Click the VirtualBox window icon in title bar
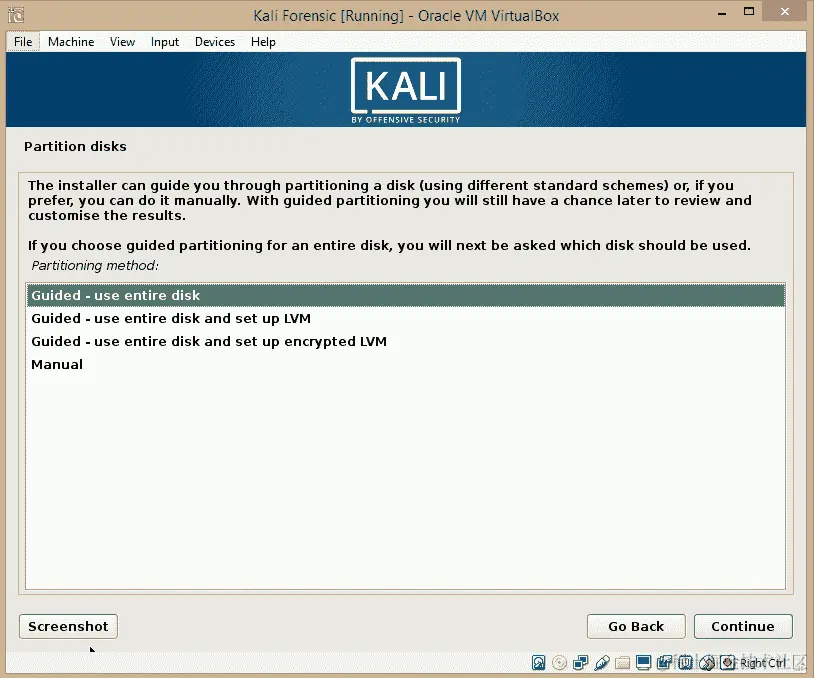This screenshot has height=678, width=814. click(16, 15)
